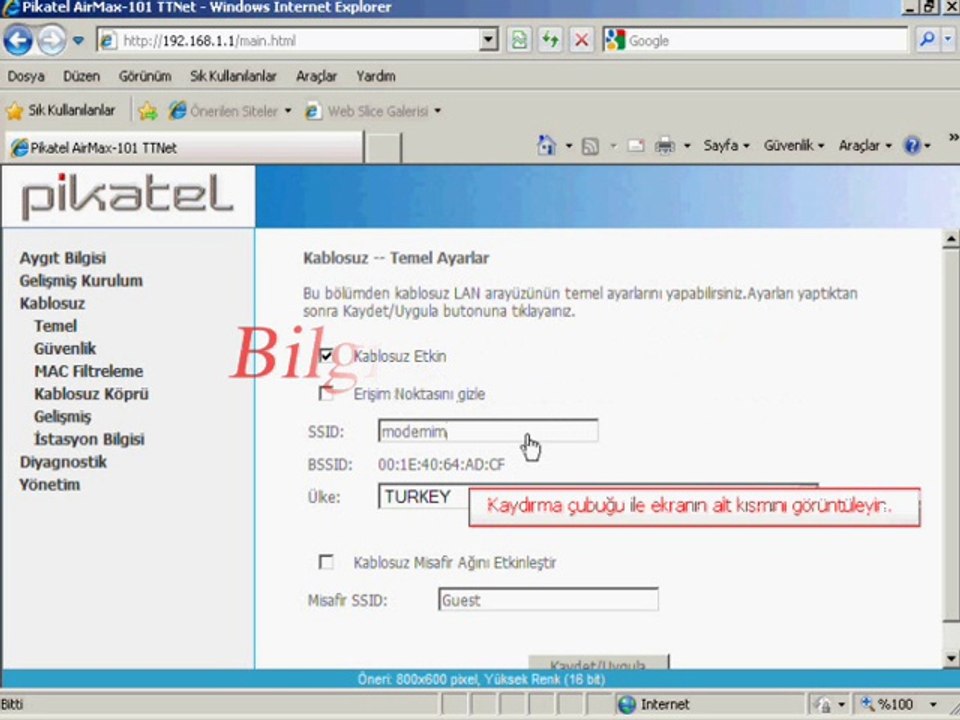Click the Sık Kullanılanlar star favorites button
The height and width of the screenshot is (720, 960).
61,111
